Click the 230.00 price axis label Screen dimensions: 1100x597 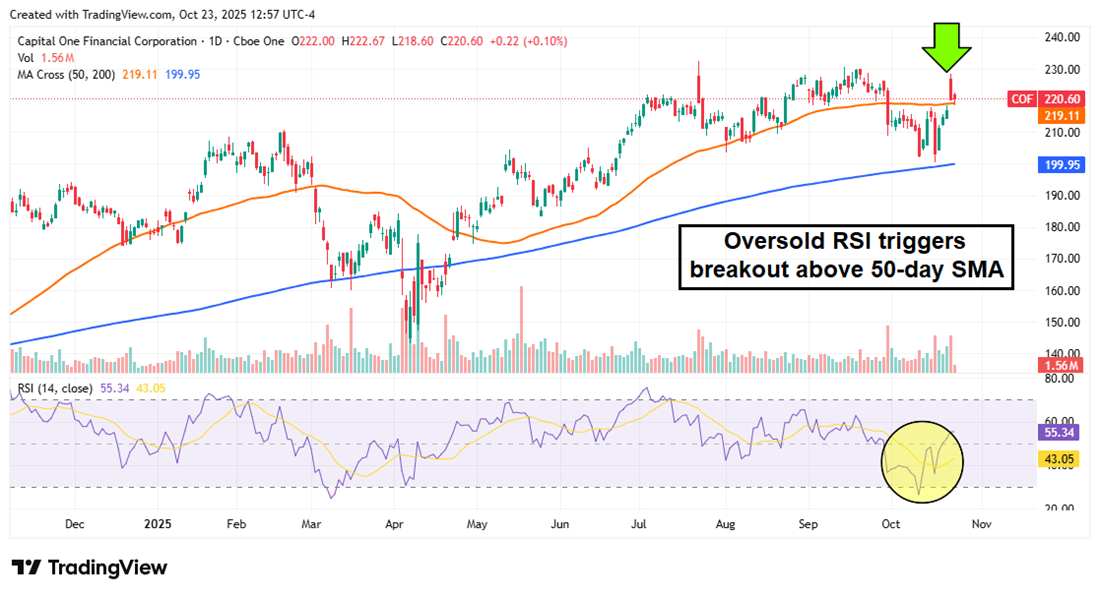(x=1062, y=69)
